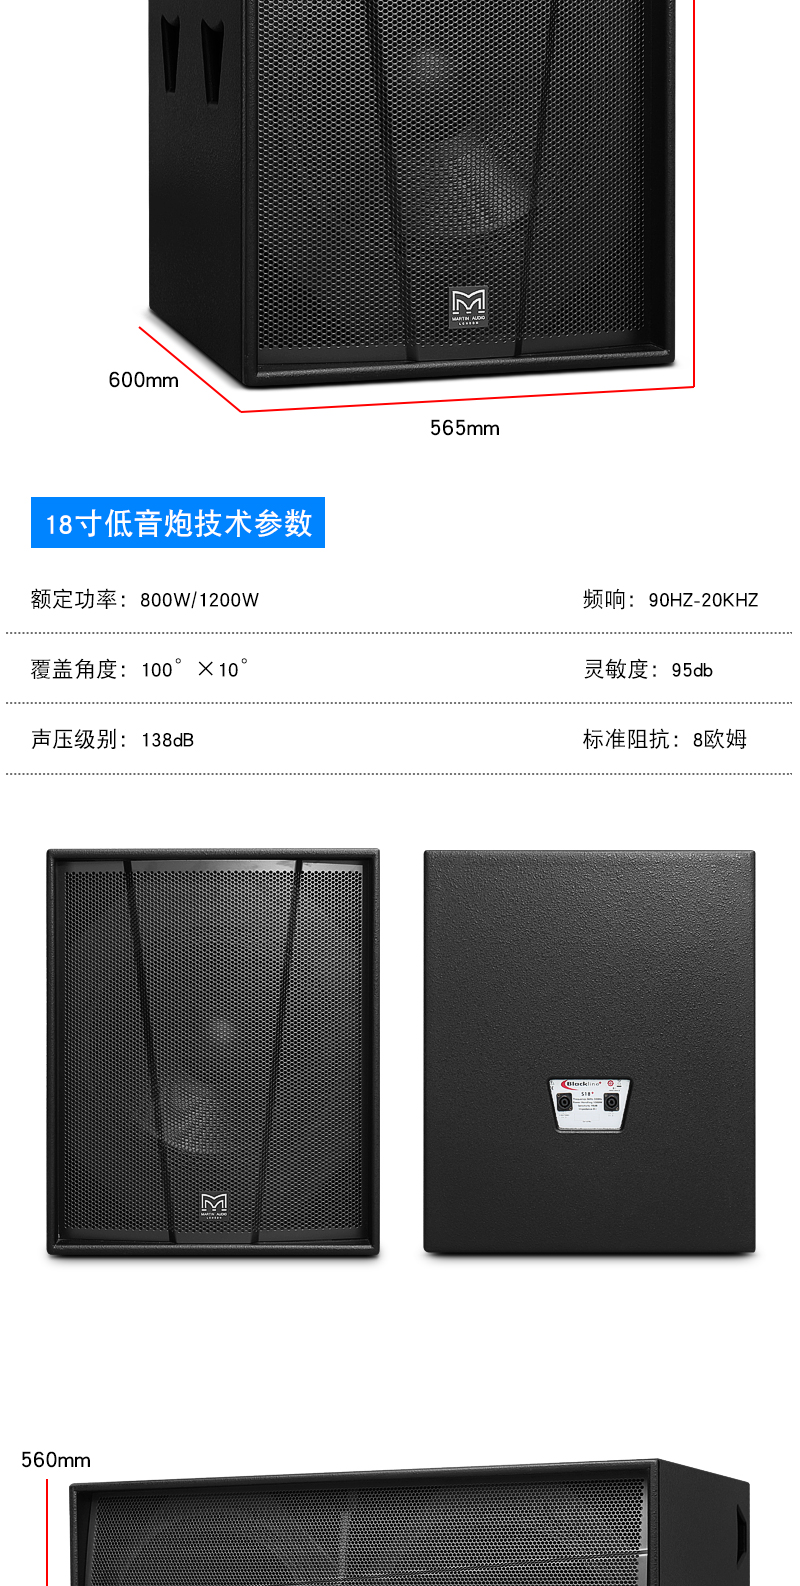Click the right speakON connector on back panel
Screen dimensions: 800x1586
(x=611, y=1102)
